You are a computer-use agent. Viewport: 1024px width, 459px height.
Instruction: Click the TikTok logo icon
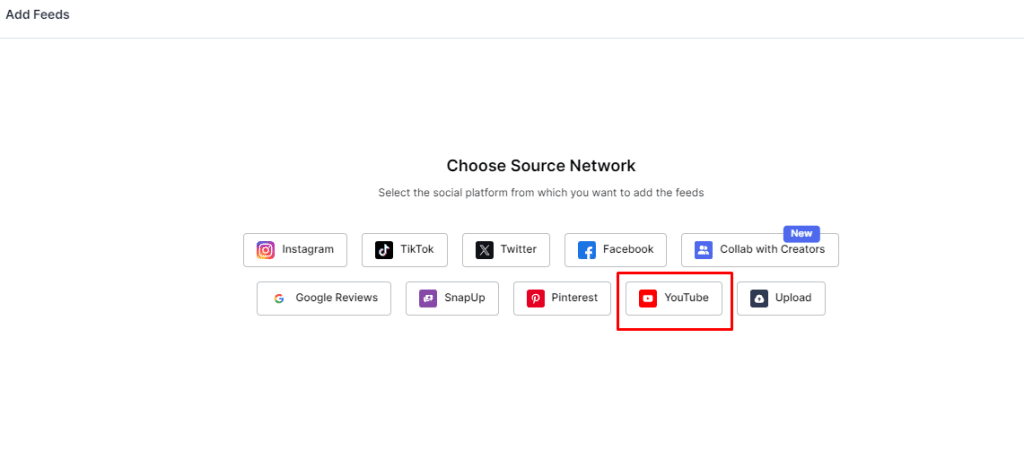coord(384,250)
